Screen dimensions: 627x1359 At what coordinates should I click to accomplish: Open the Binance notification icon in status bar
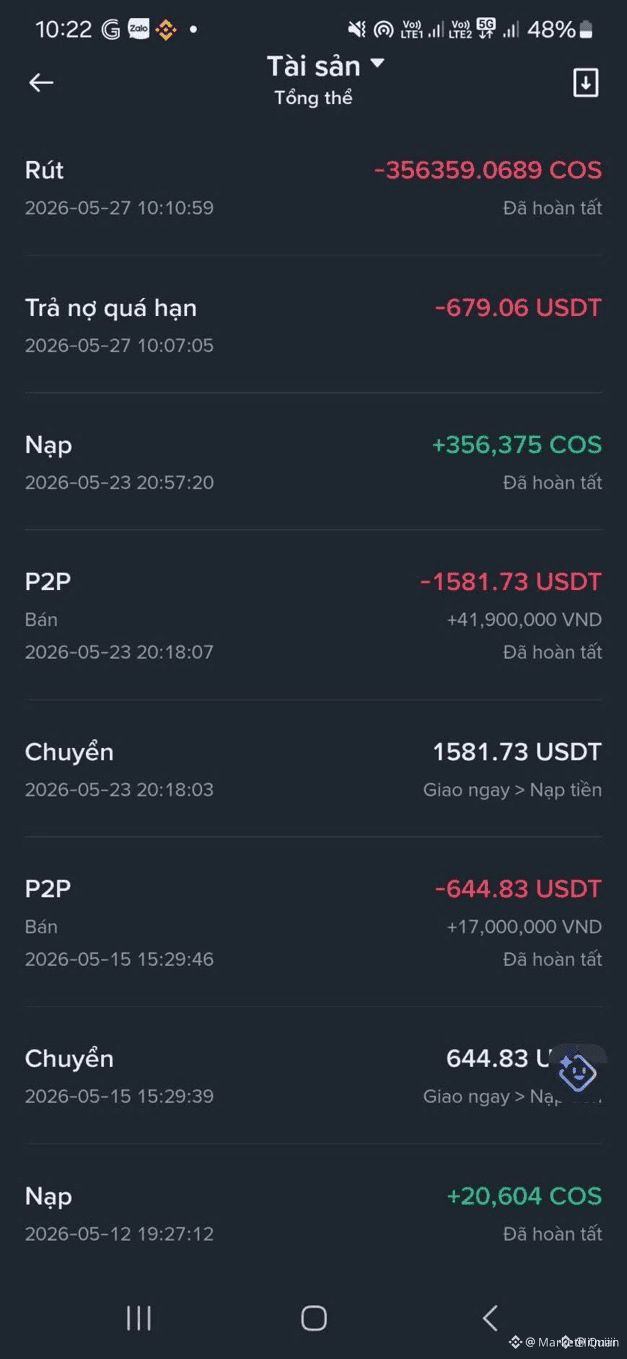[166, 30]
